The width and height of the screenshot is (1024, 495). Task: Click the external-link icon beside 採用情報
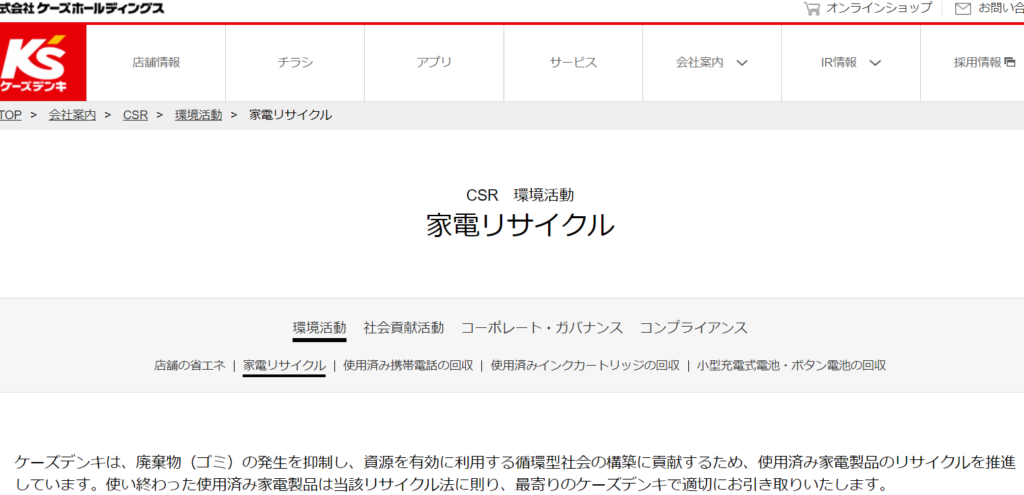(1010, 63)
